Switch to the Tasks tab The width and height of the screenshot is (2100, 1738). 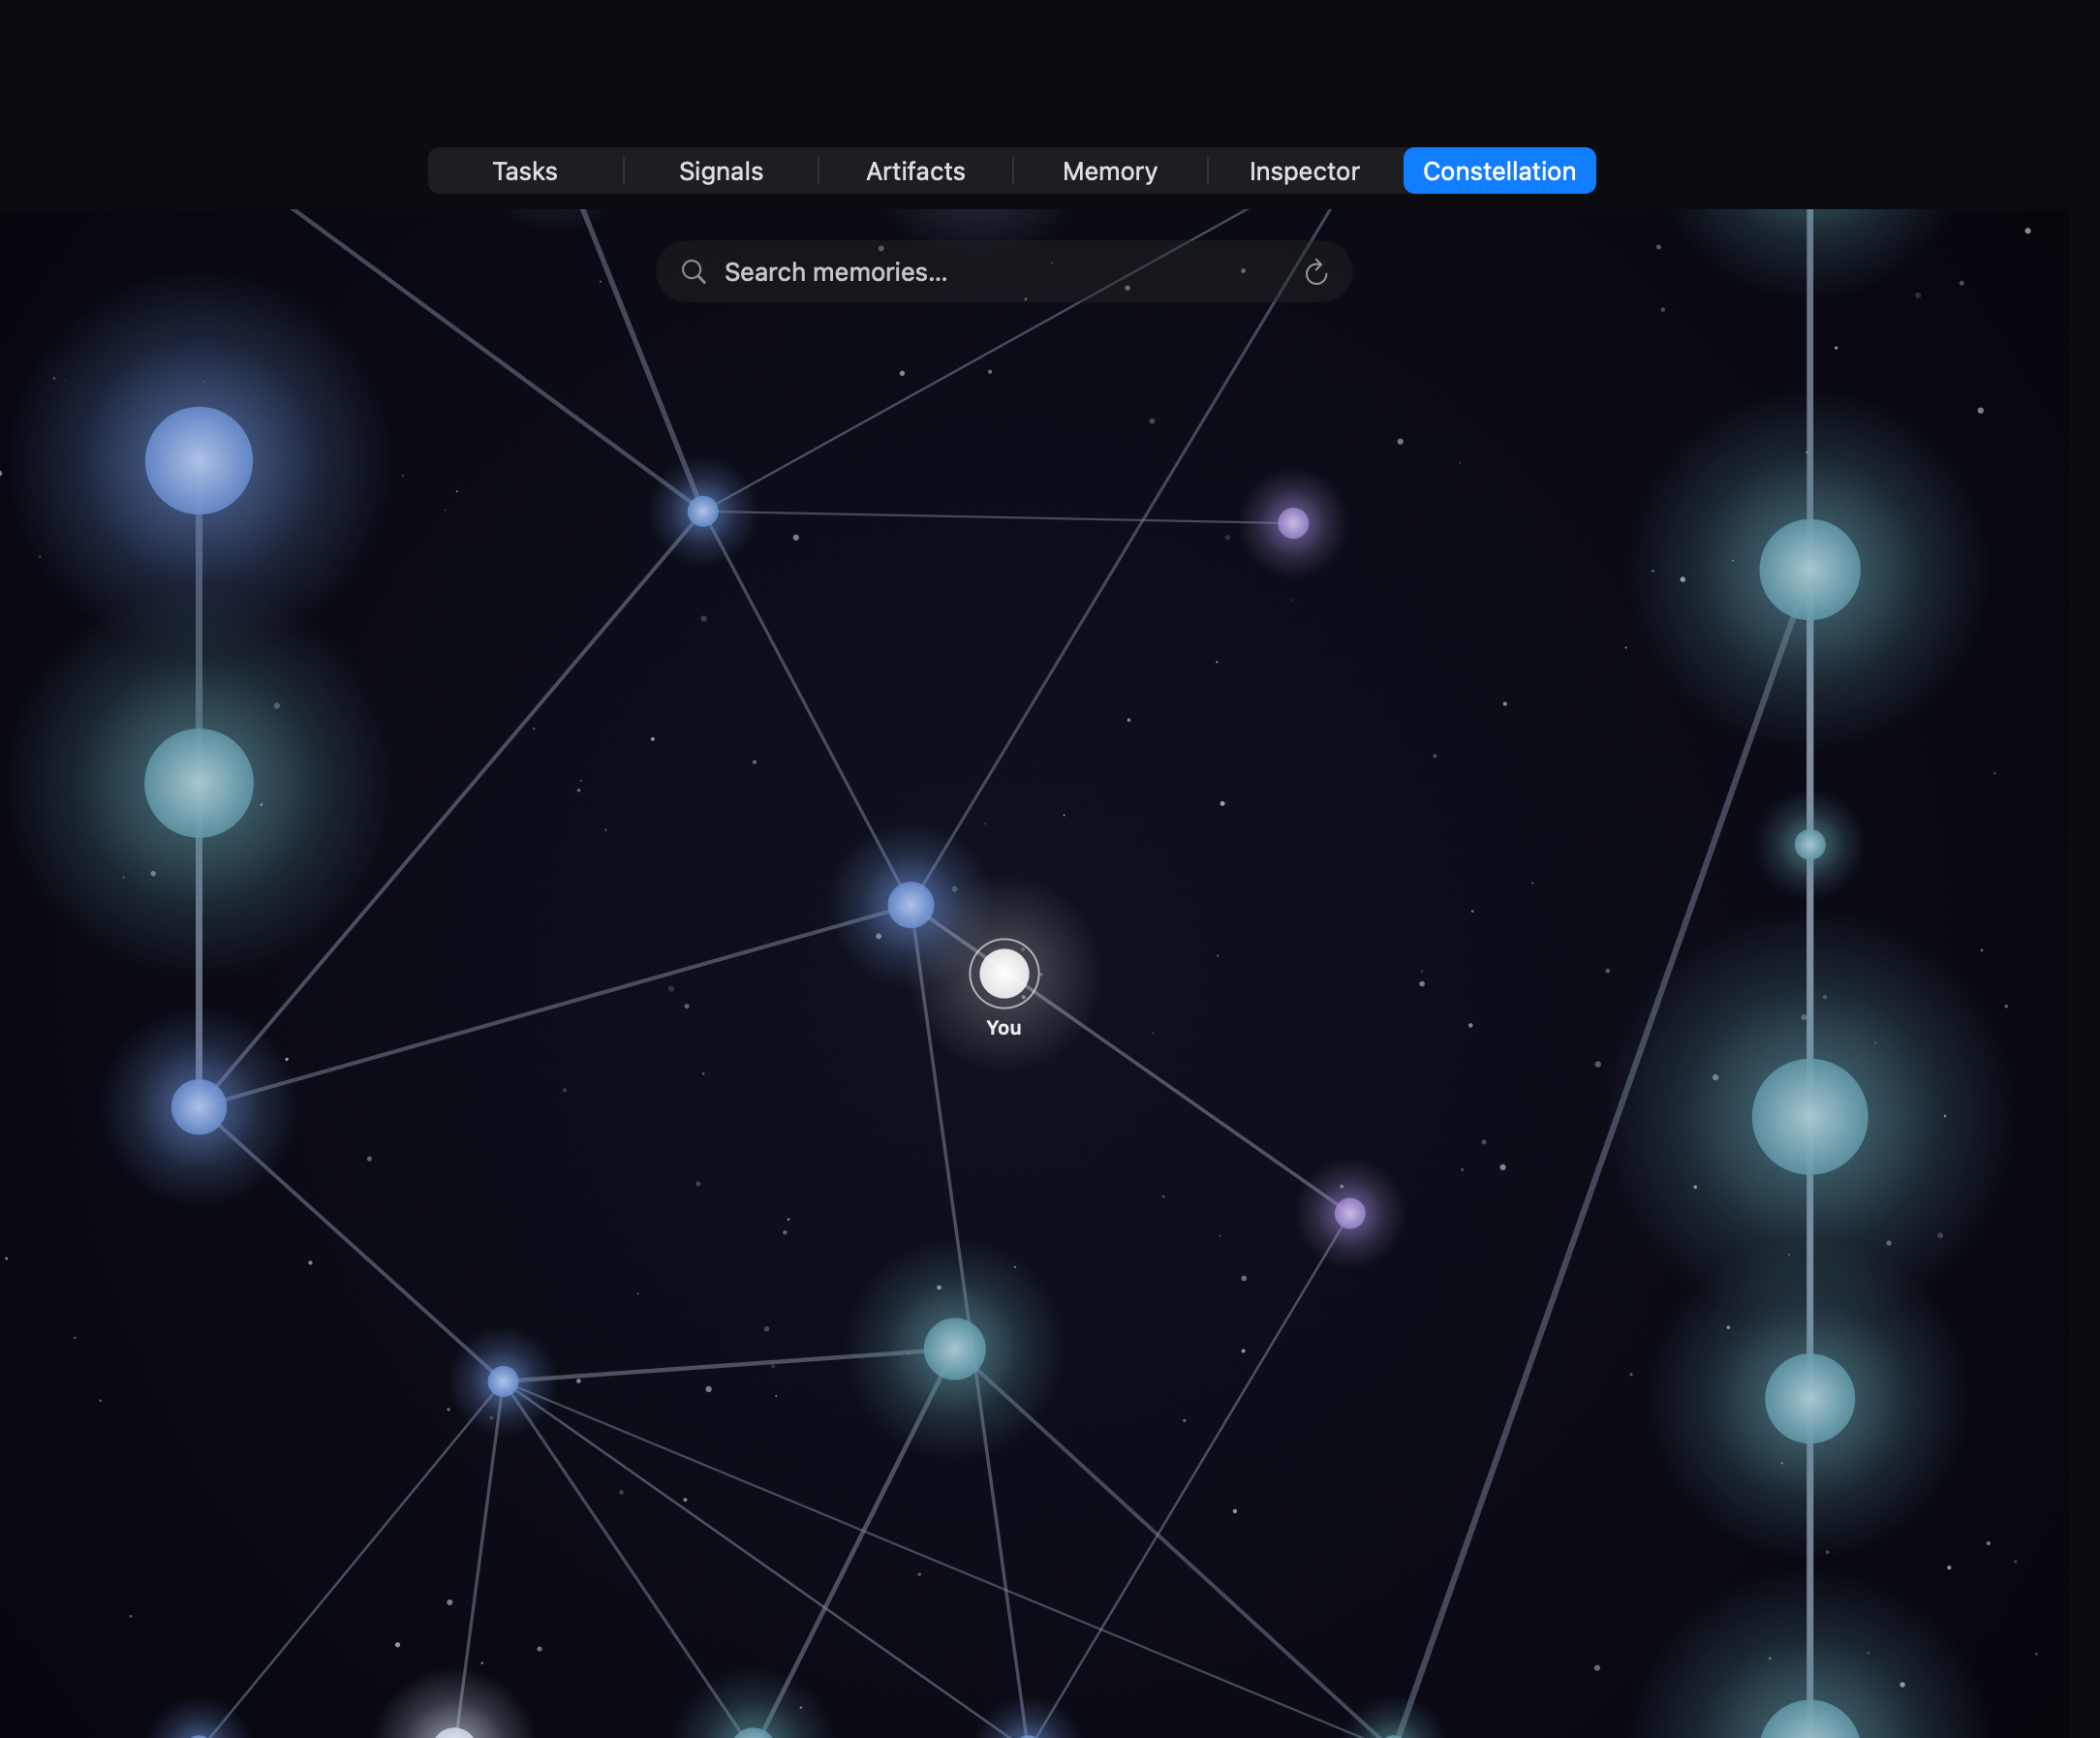(524, 171)
